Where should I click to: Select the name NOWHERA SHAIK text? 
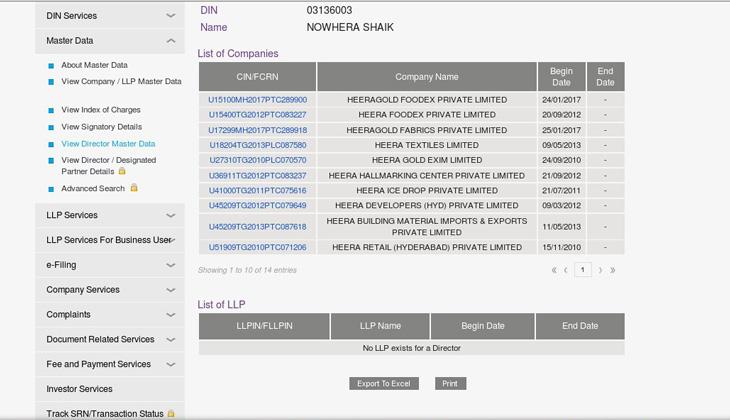[350, 27]
